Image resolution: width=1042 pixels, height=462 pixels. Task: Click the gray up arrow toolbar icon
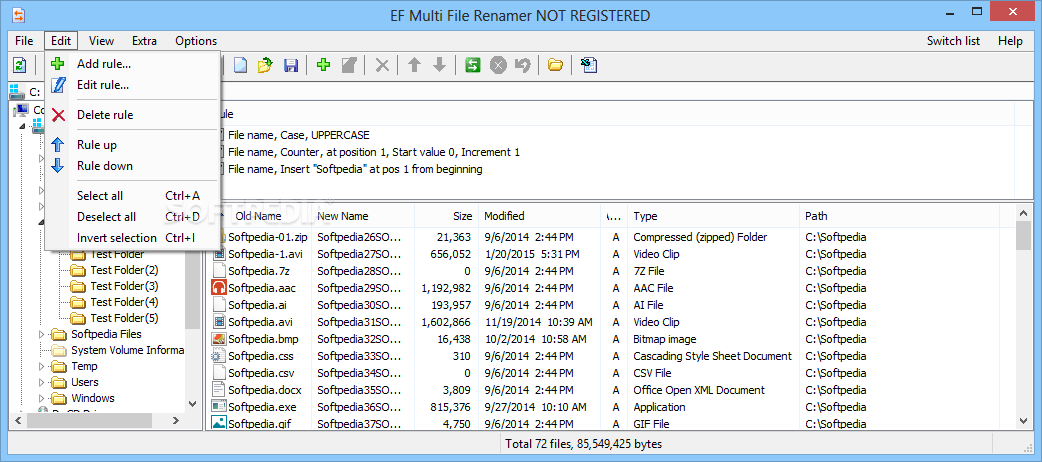coord(414,65)
